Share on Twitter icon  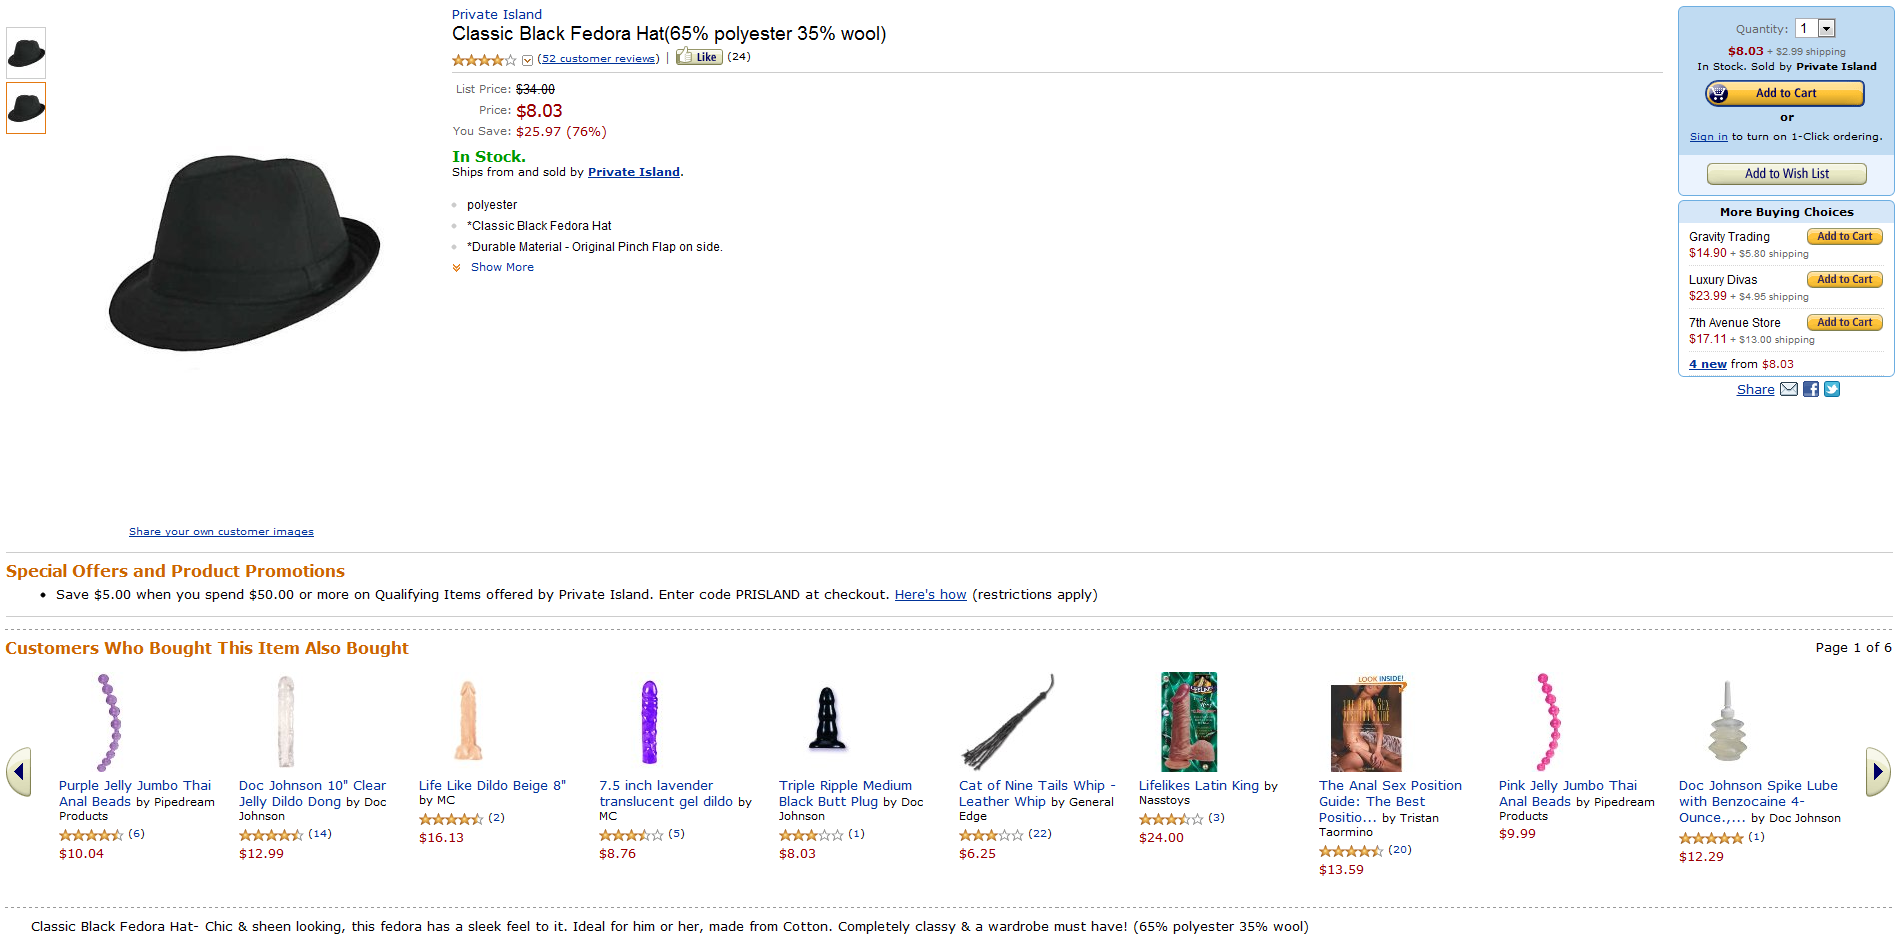point(1832,389)
